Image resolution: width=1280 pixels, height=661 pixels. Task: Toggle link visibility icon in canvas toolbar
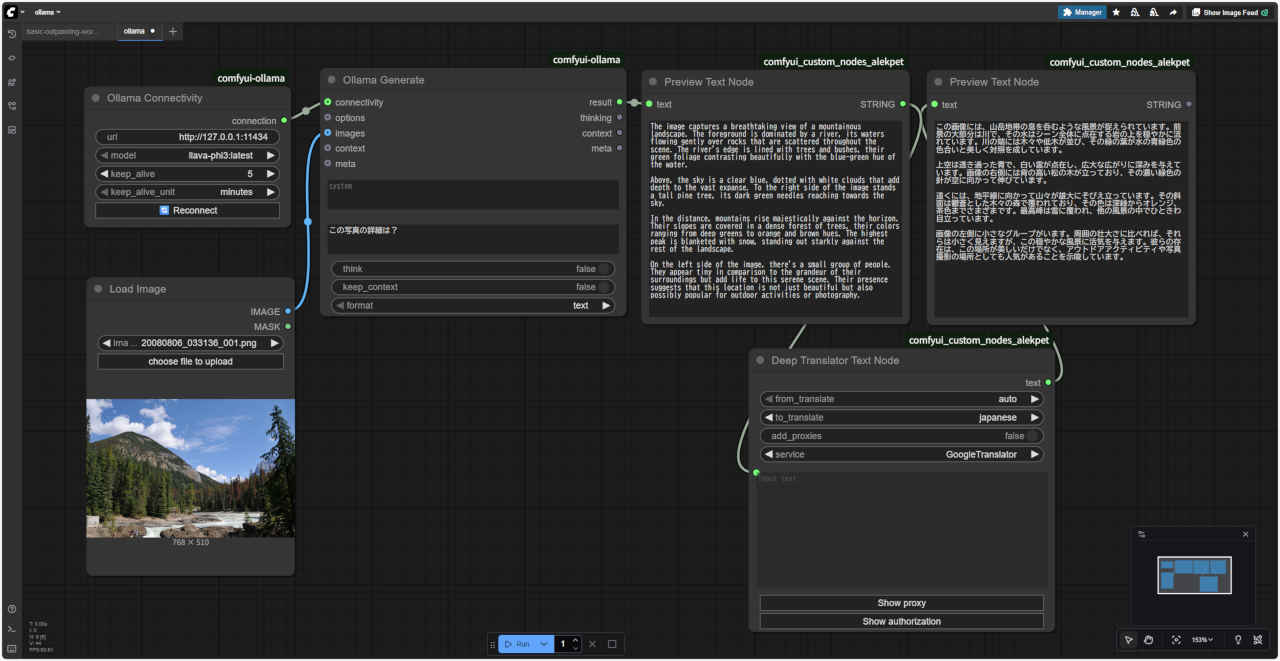pos(1258,640)
